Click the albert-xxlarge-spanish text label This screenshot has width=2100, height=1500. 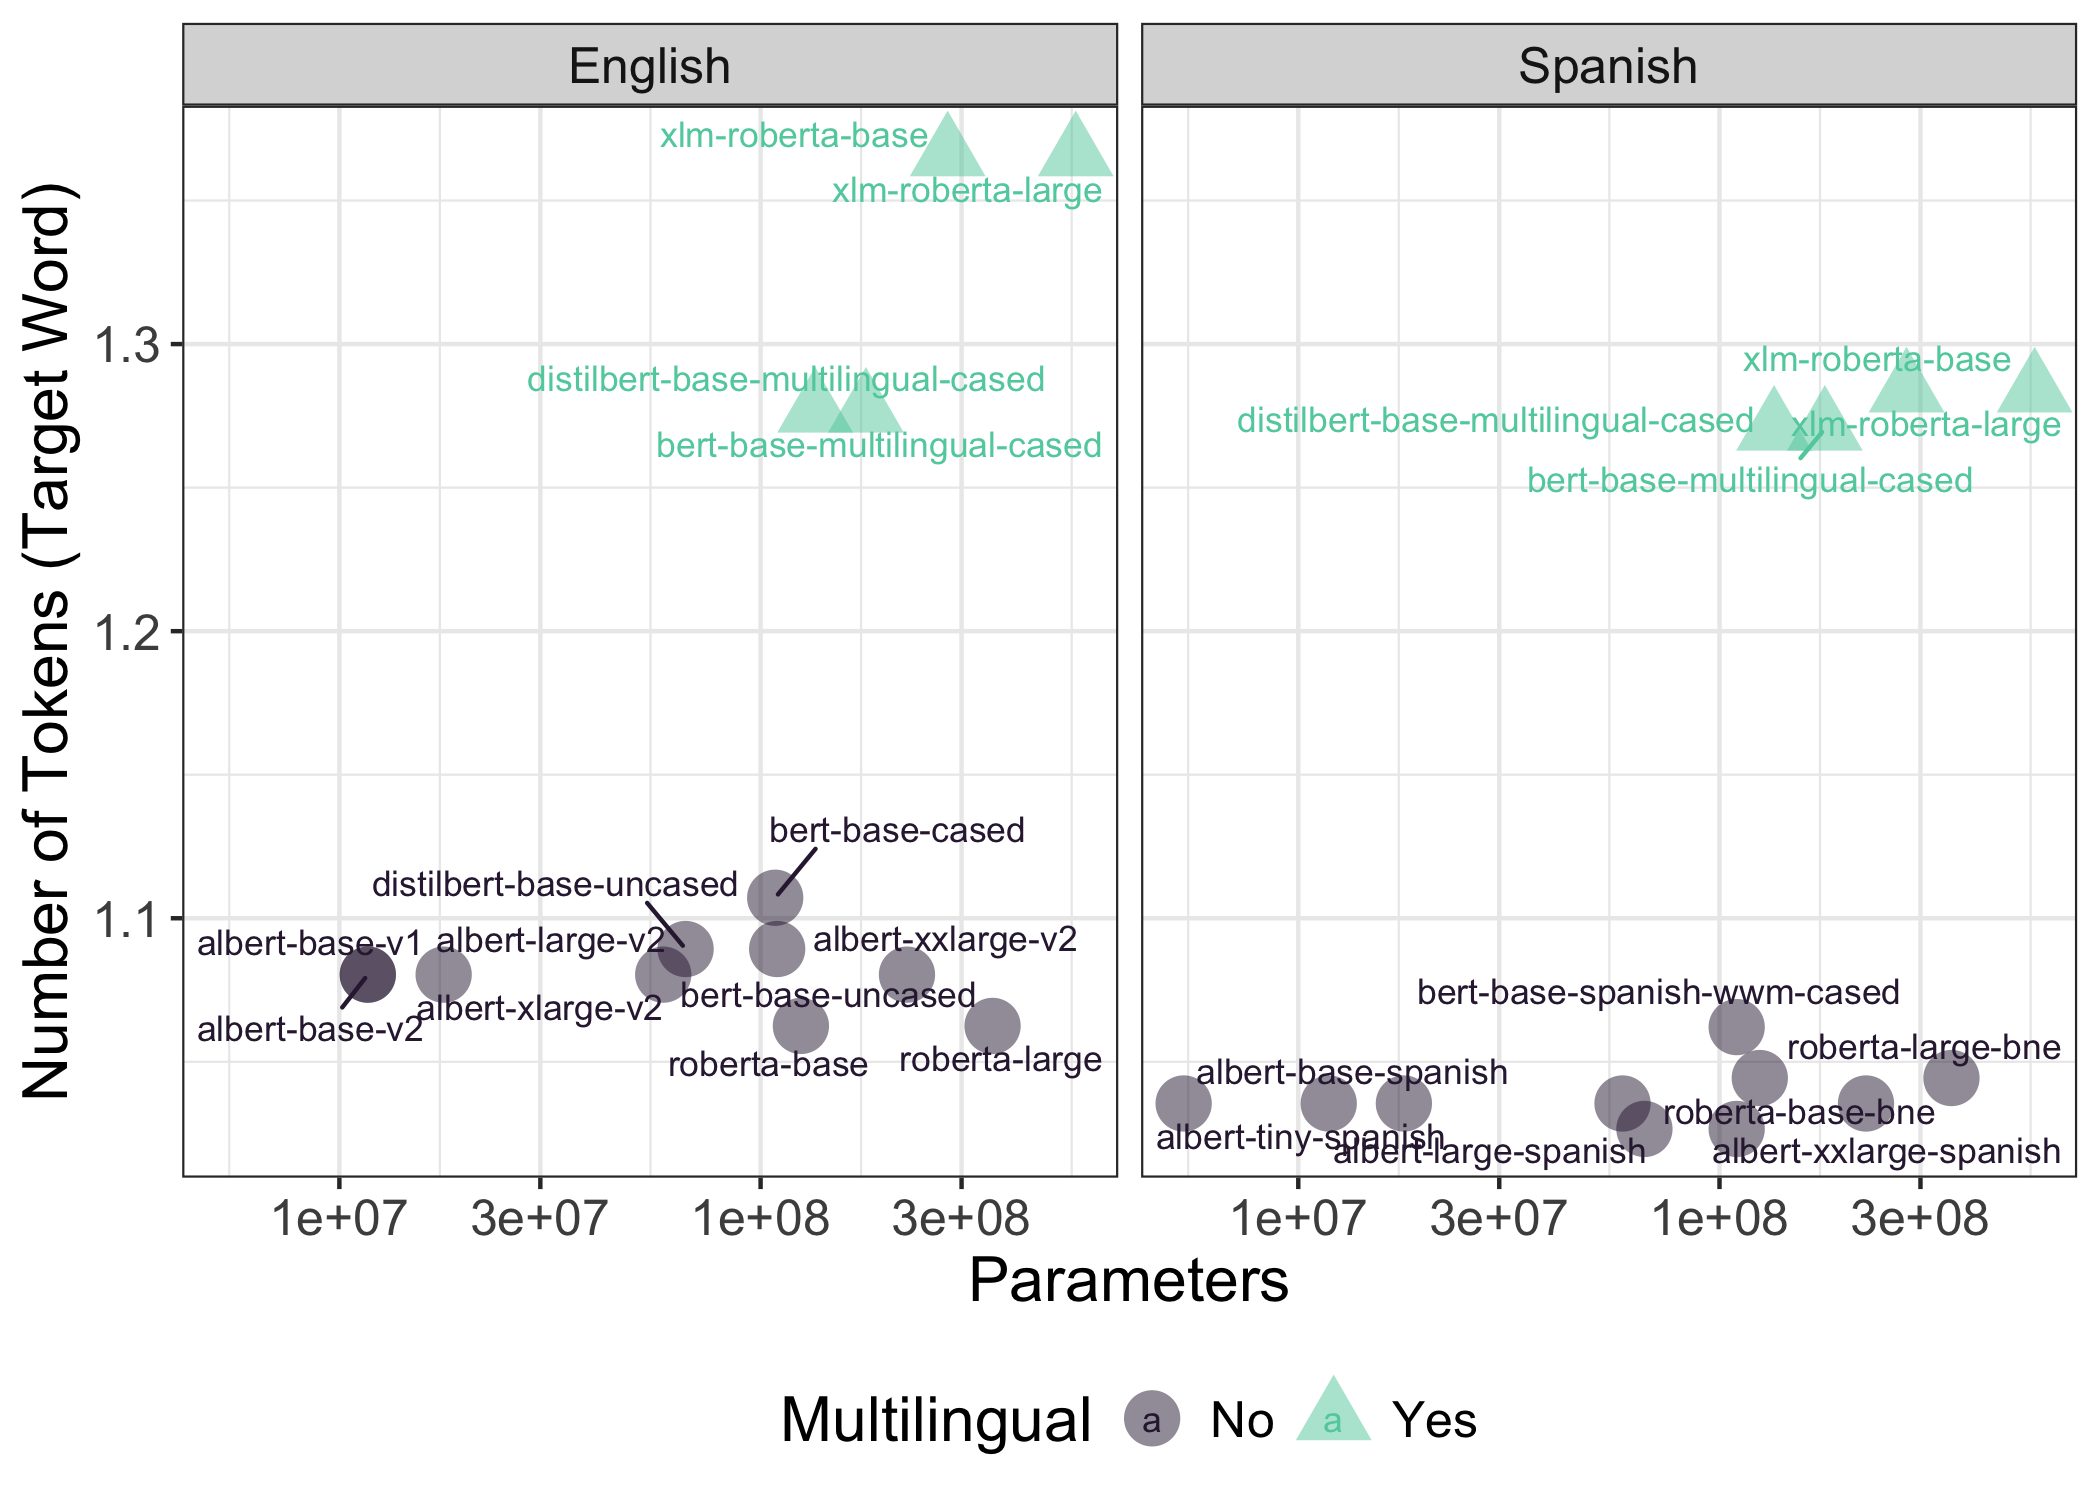click(x=1886, y=1152)
